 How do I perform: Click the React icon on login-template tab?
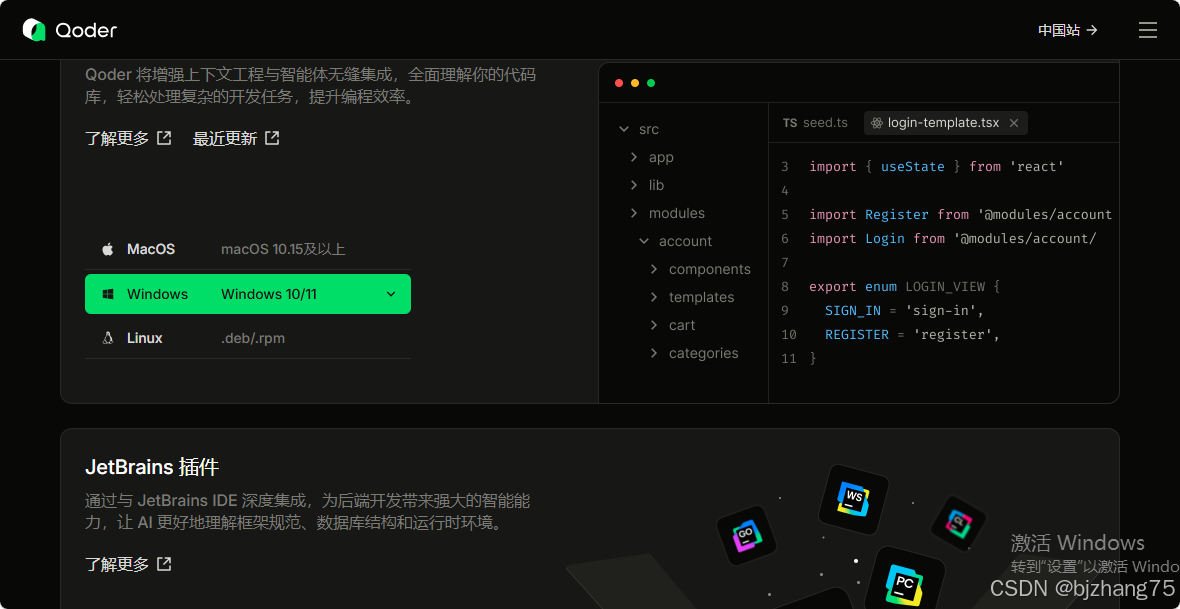(877, 123)
